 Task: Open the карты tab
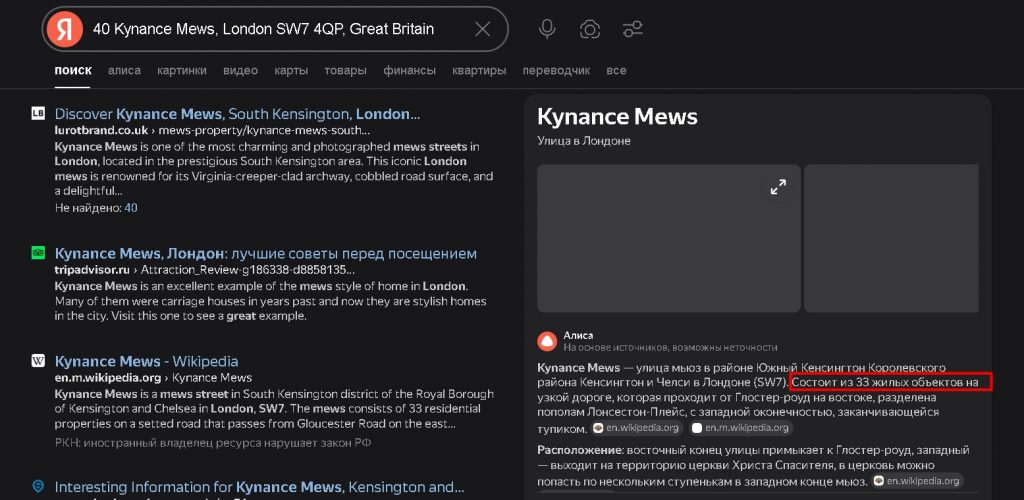coord(290,70)
